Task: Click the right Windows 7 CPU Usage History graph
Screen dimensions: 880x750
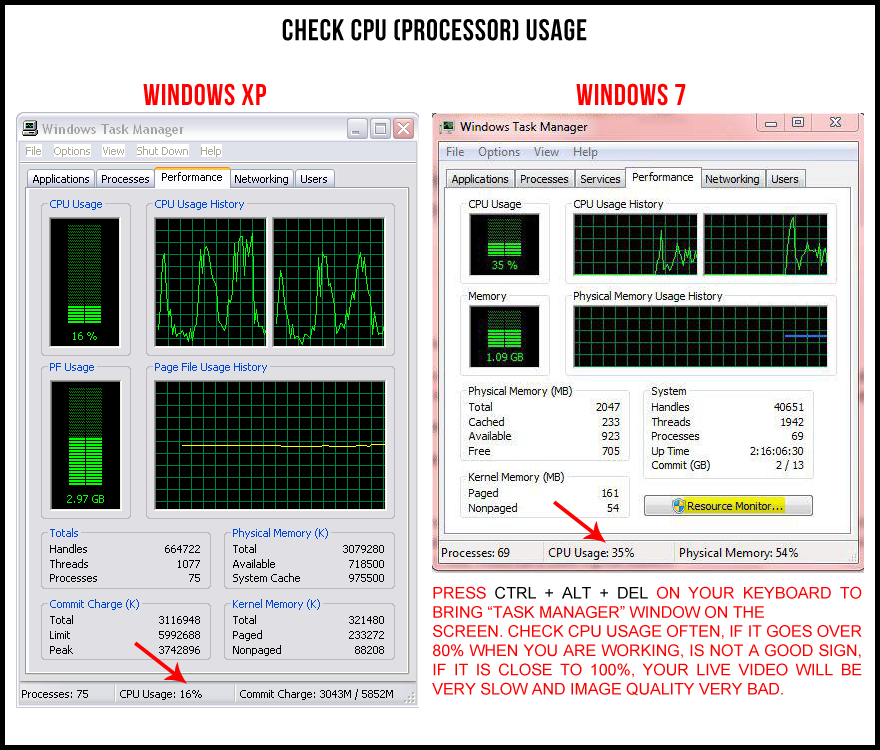Action: (x=766, y=244)
